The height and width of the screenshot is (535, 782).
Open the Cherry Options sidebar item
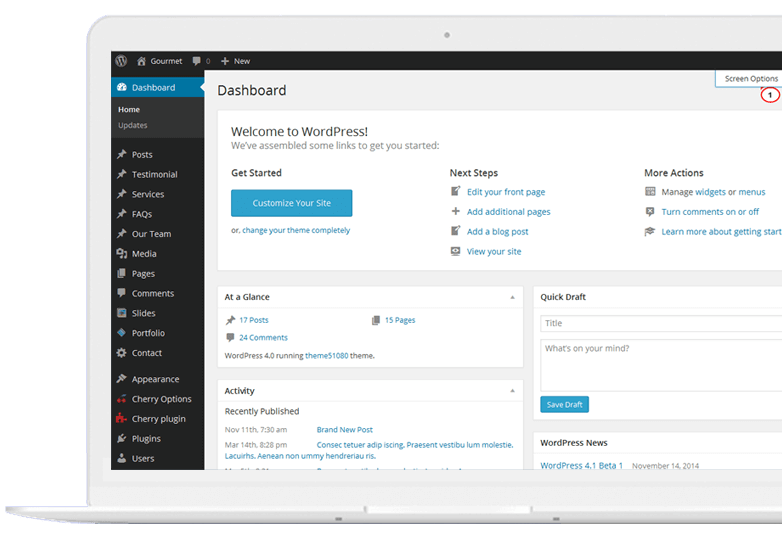pos(161,399)
